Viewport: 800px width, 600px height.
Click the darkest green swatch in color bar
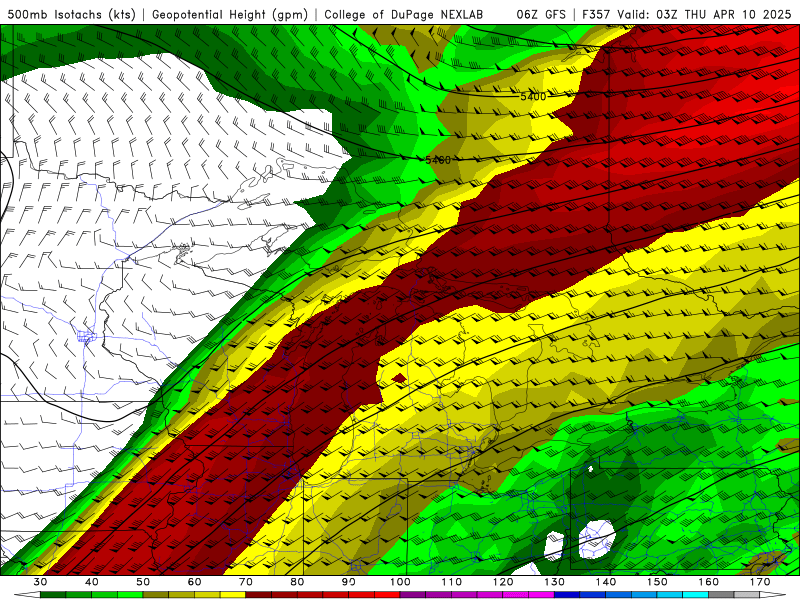point(53,595)
